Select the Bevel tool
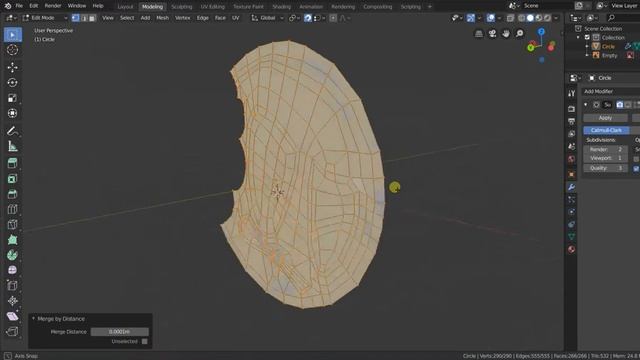The height and width of the screenshot is (360, 640). coord(12,194)
